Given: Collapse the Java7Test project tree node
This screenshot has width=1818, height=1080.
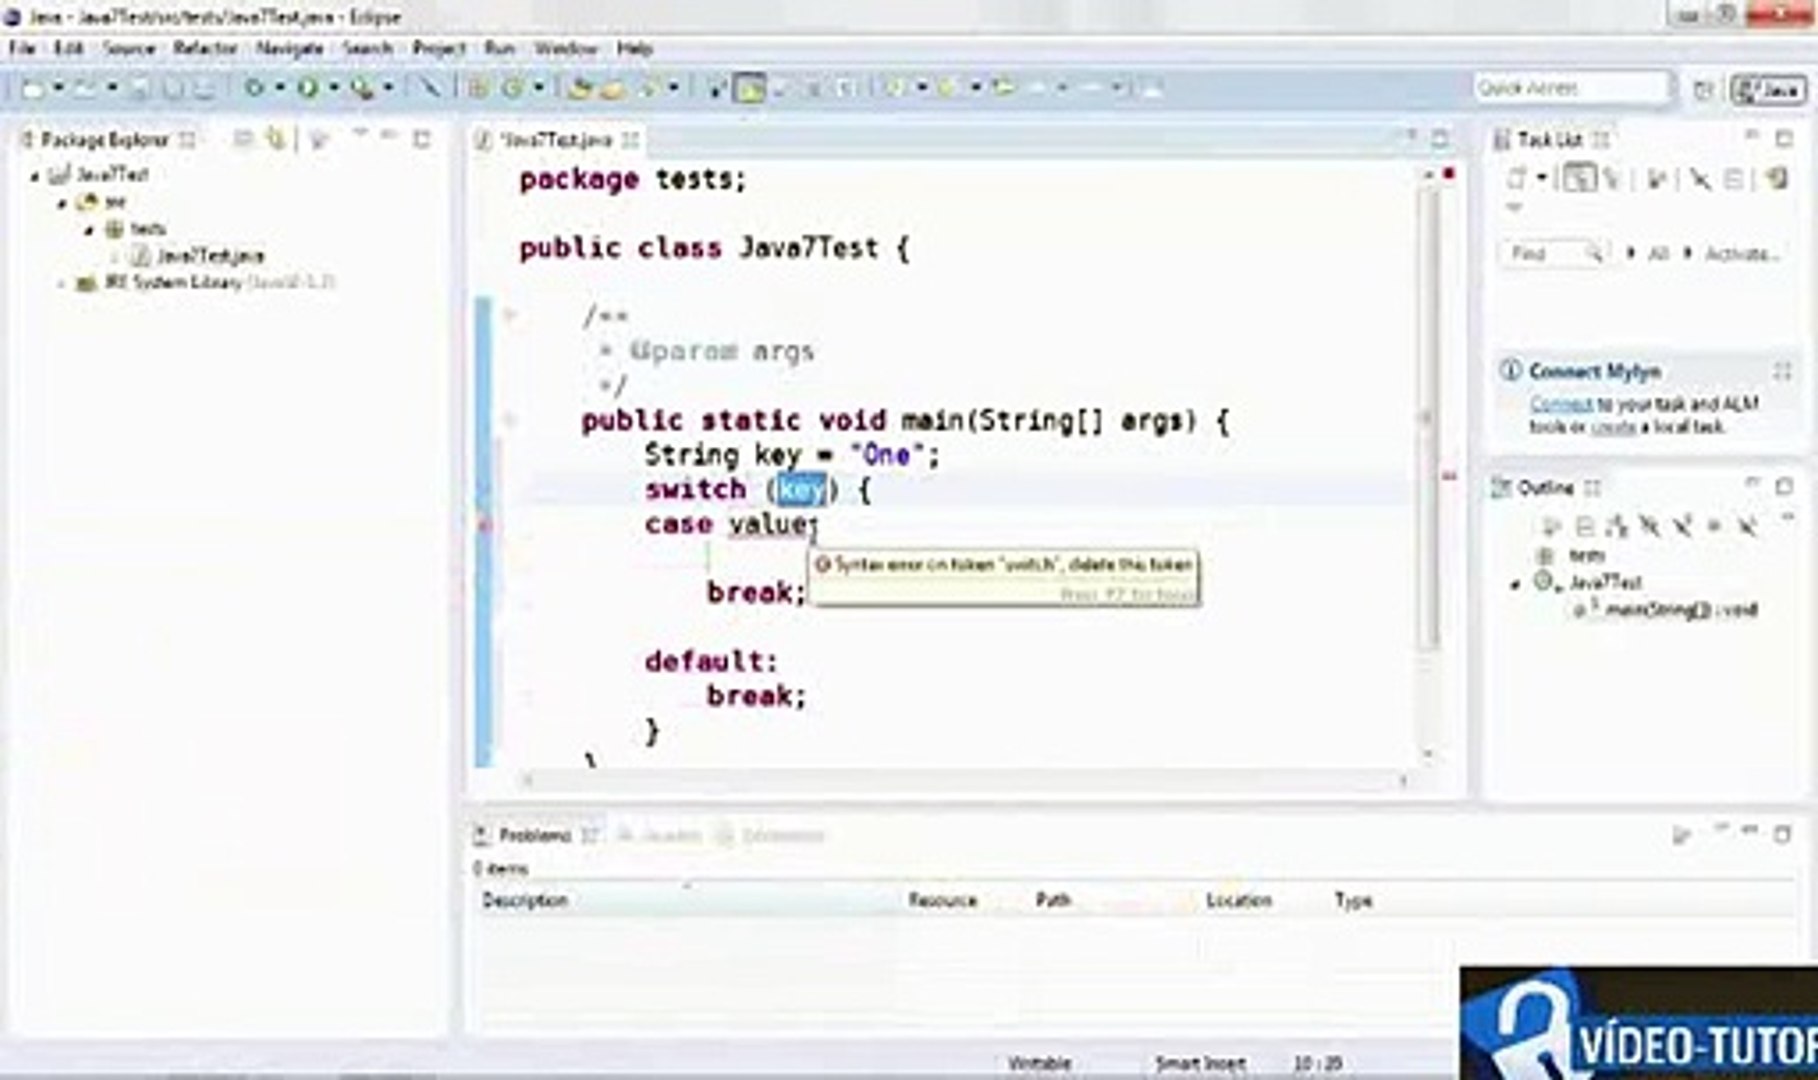Looking at the screenshot, I should pos(35,175).
